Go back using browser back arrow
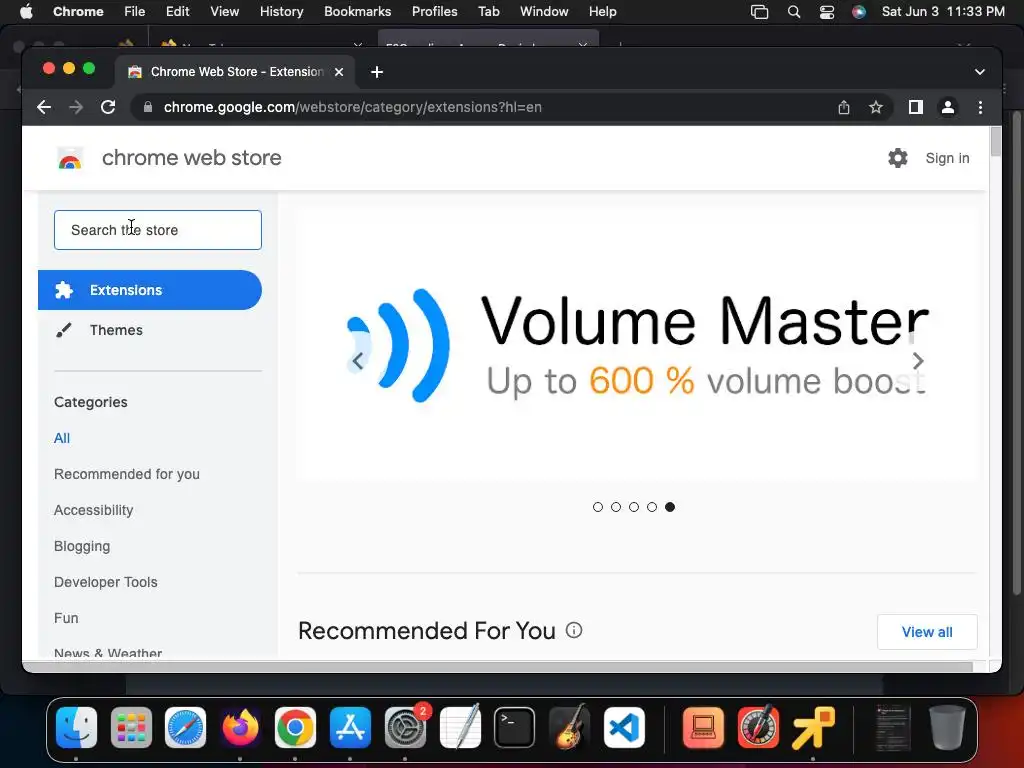The image size is (1024, 768). pos(44,107)
